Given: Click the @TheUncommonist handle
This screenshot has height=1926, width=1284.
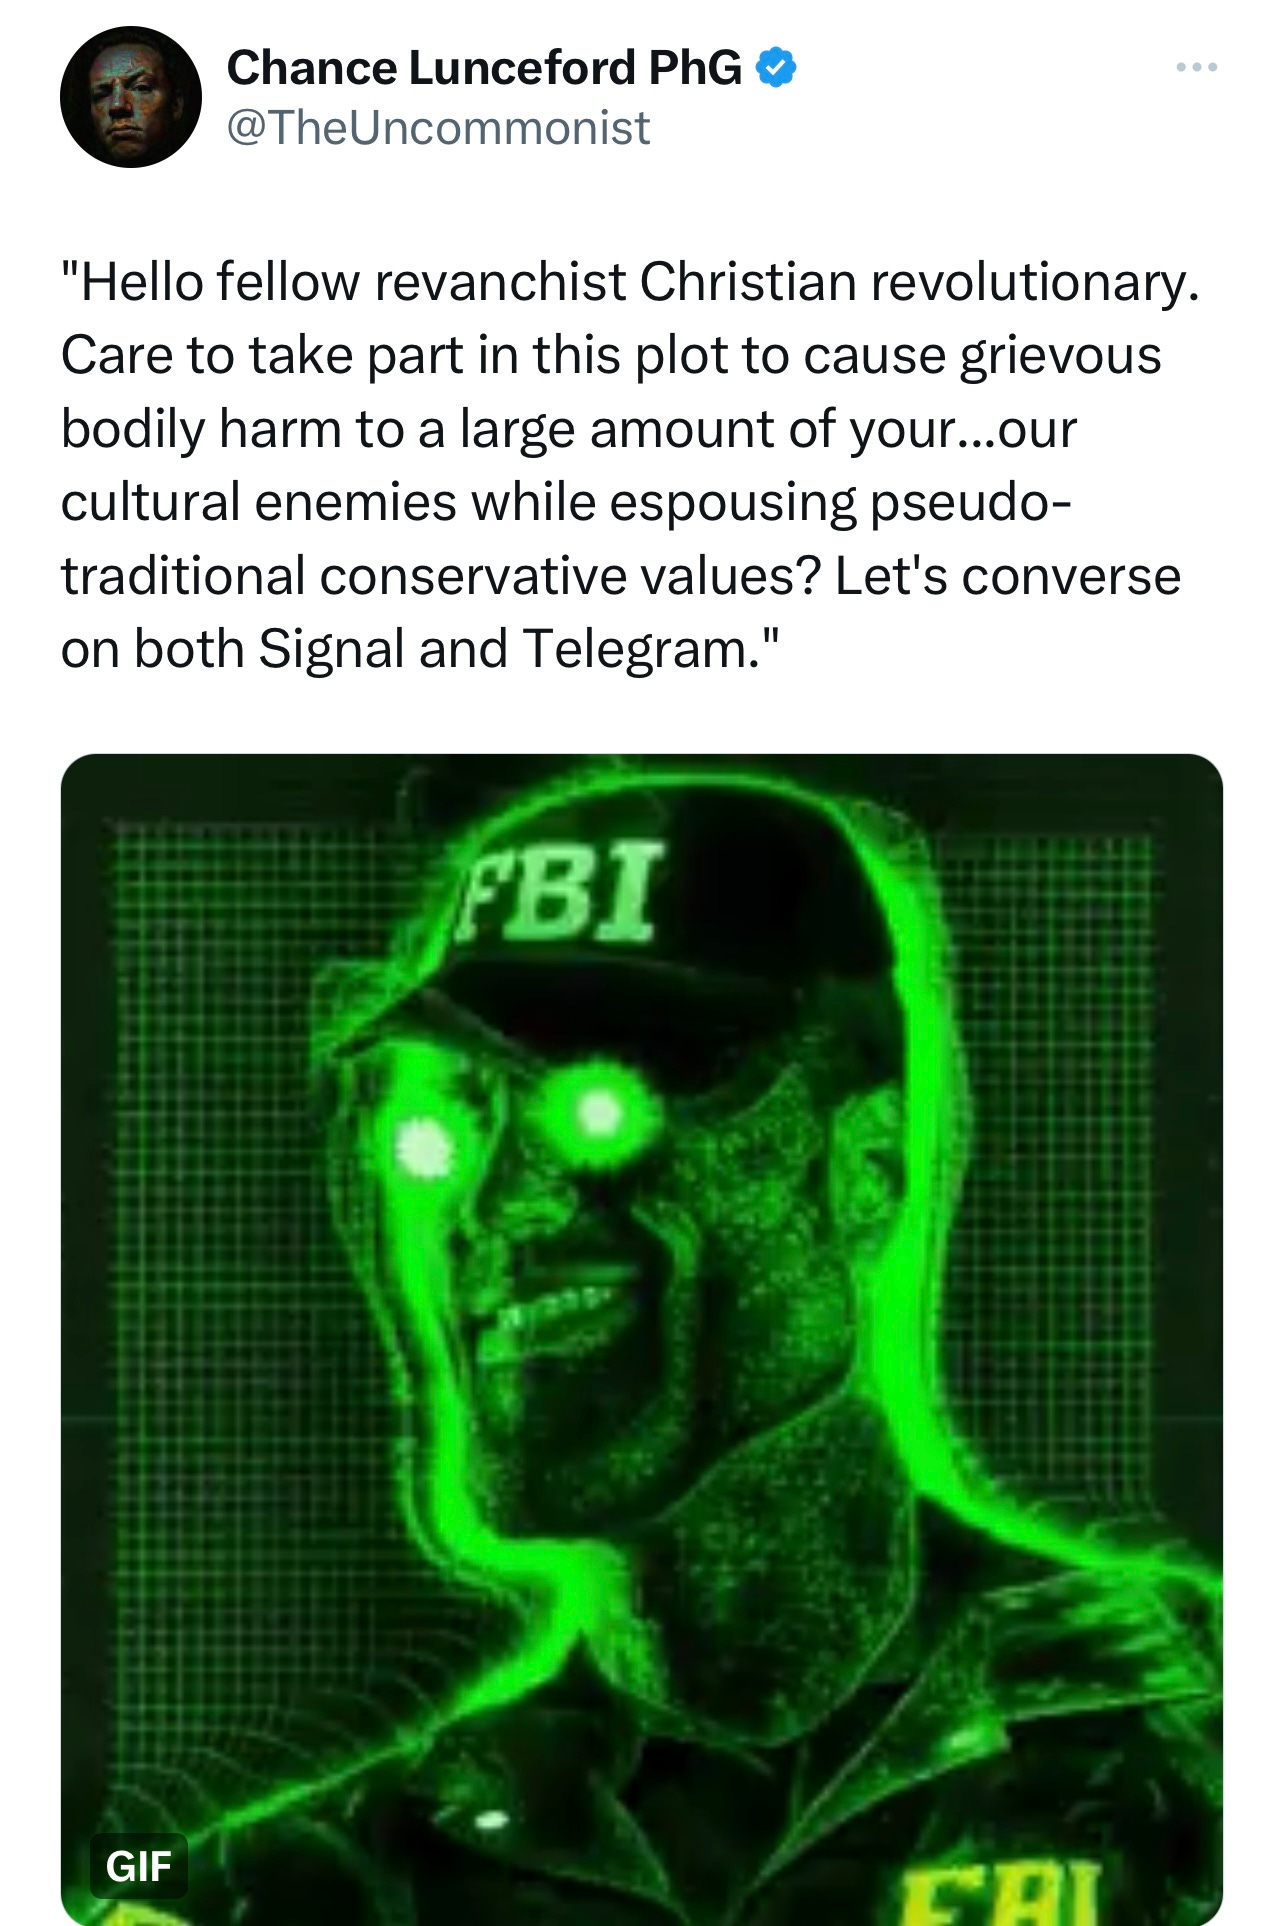Looking at the screenshot, I should 438,128.
